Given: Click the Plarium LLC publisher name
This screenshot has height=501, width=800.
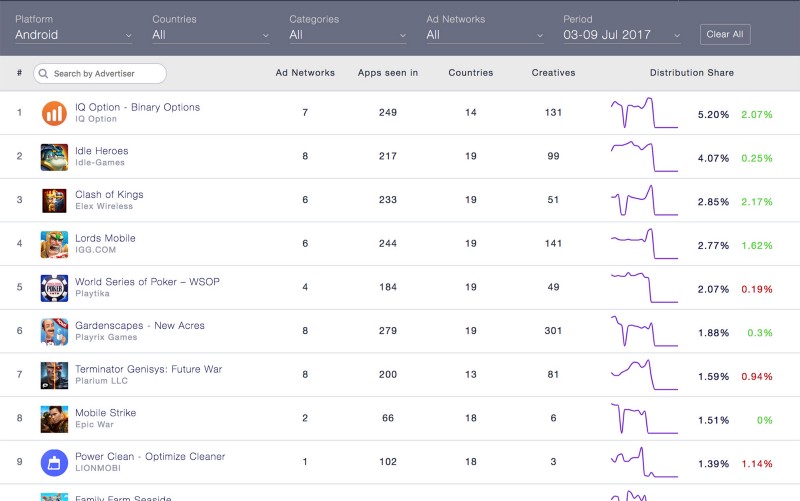Looking at the screenshot, I should pos(102,381).
